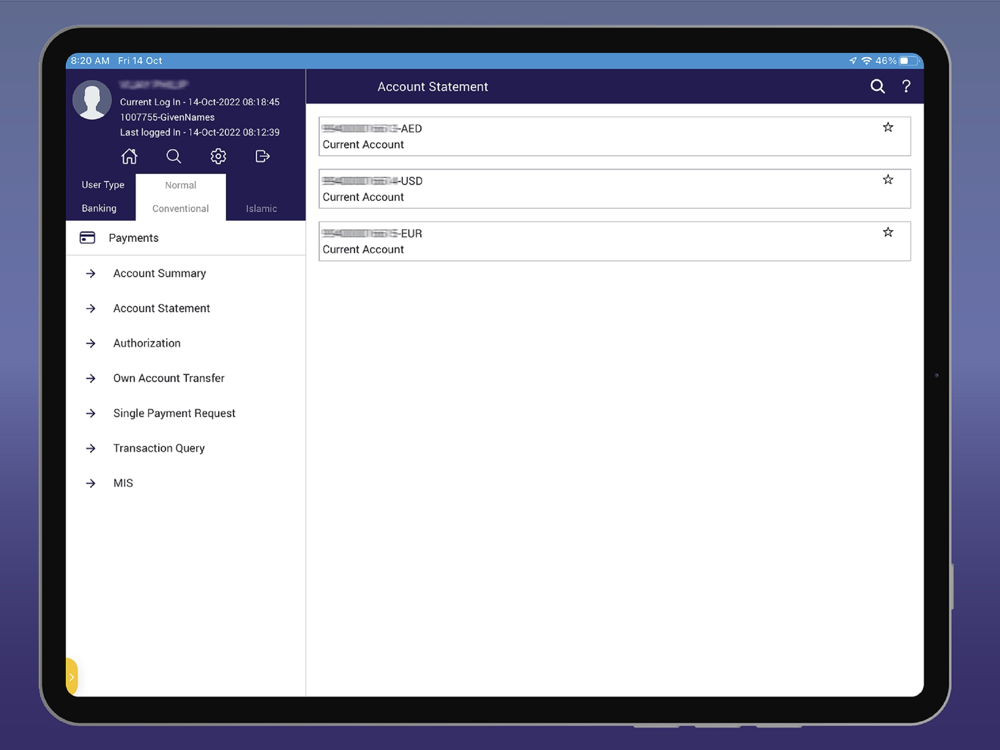Open the AED Current Account card
Screen dimensions: 1000x750
615,136
